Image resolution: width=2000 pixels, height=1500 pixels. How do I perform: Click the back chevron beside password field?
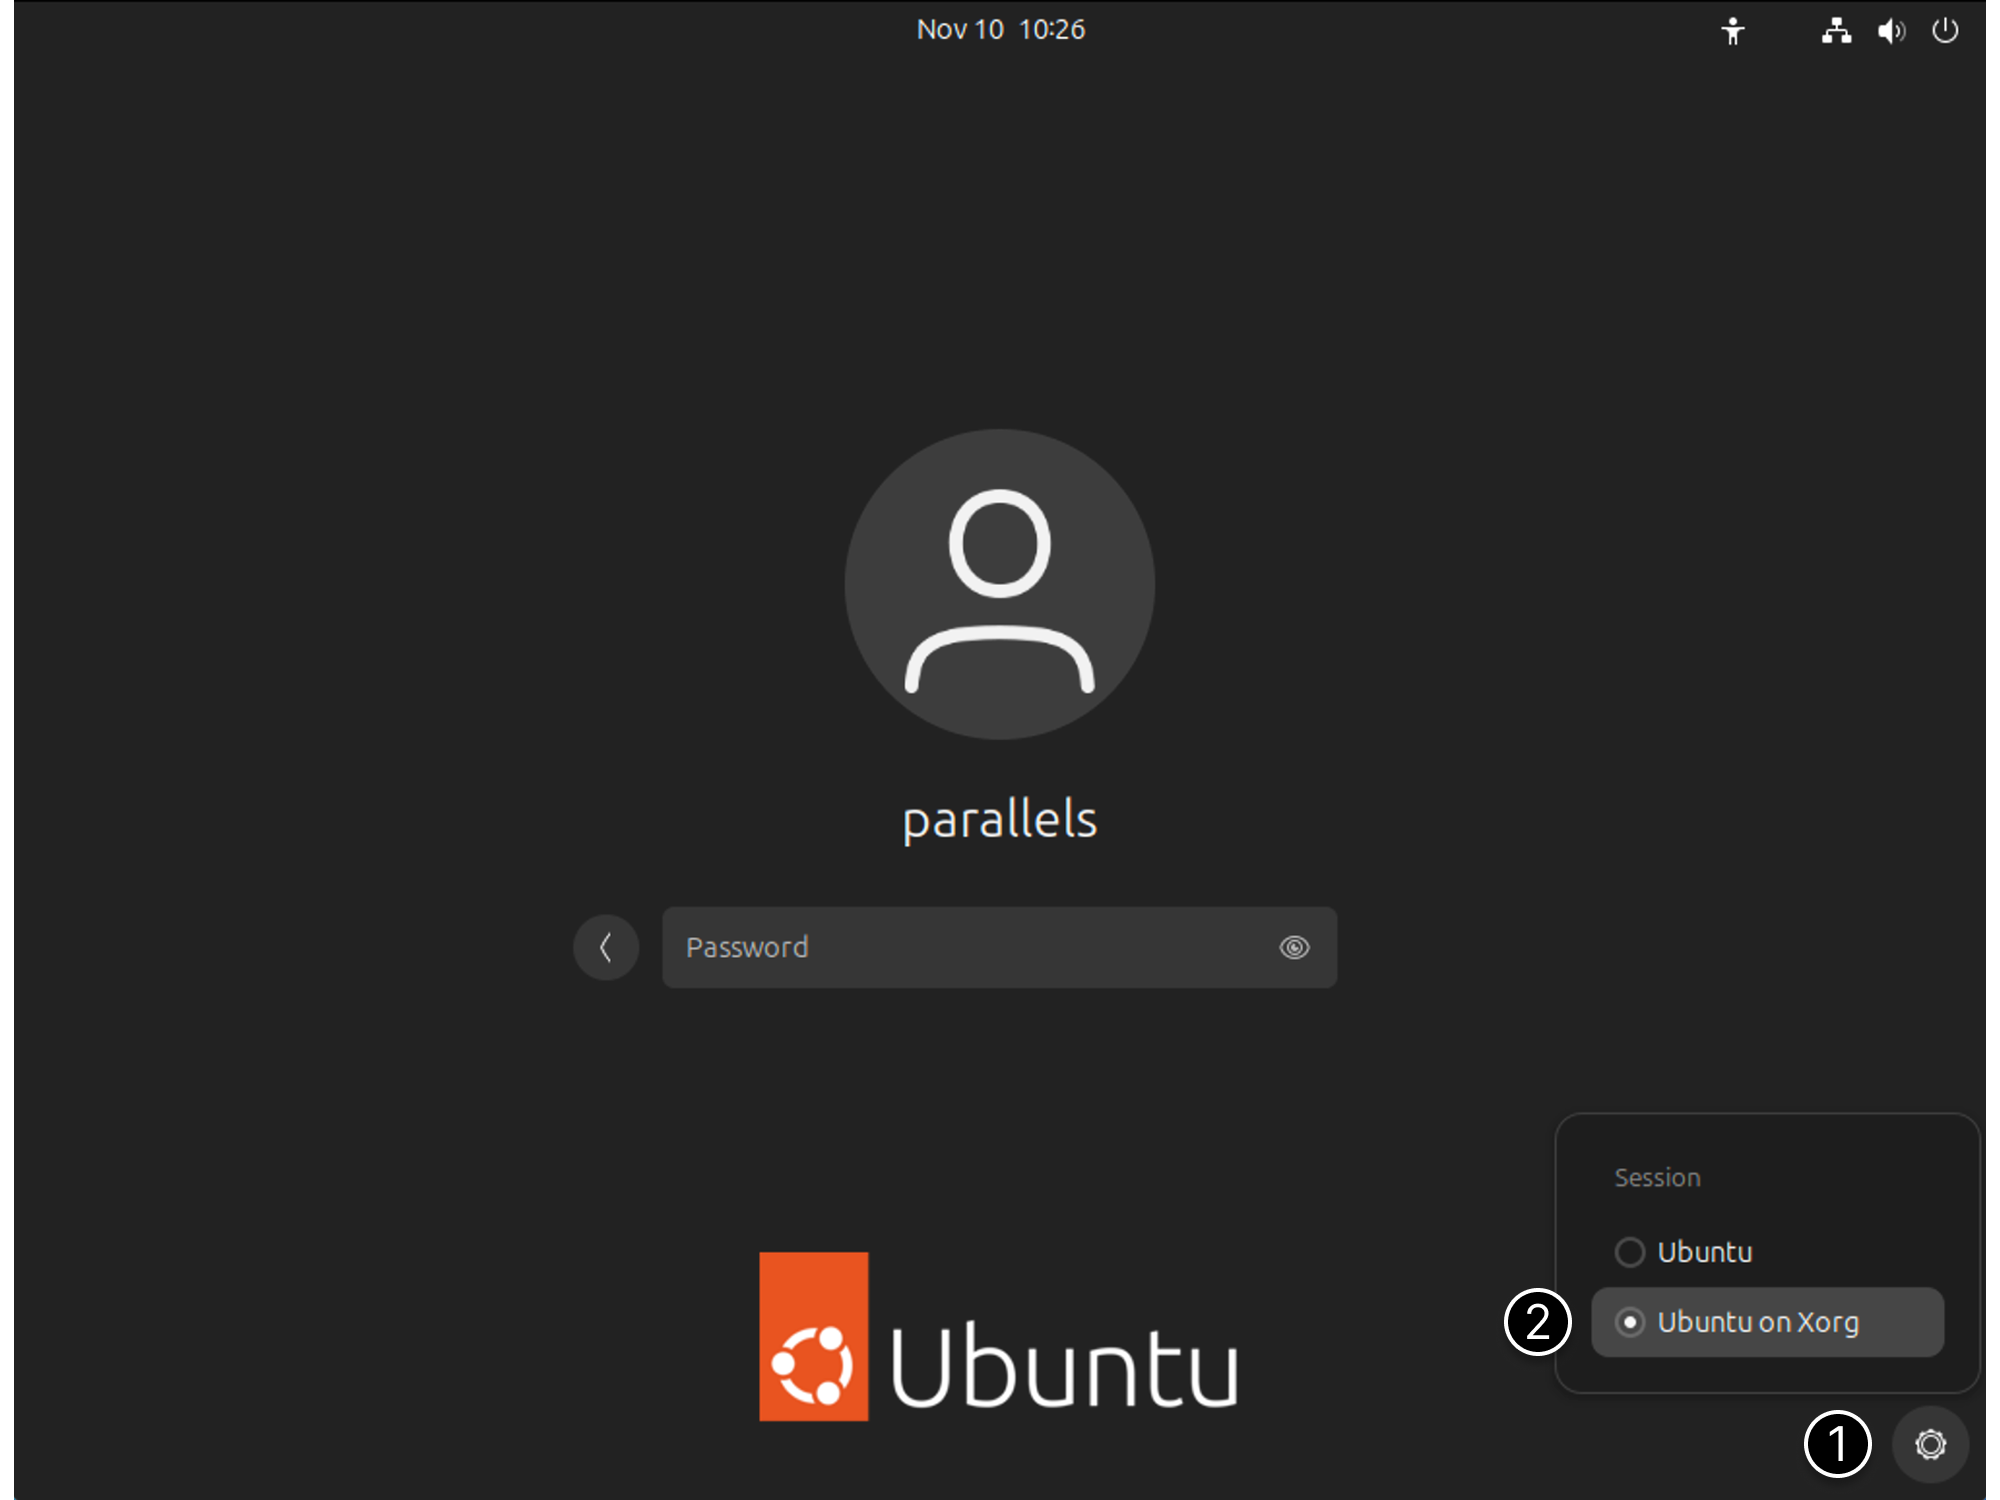pyautogui.click(x=606, y=947)
